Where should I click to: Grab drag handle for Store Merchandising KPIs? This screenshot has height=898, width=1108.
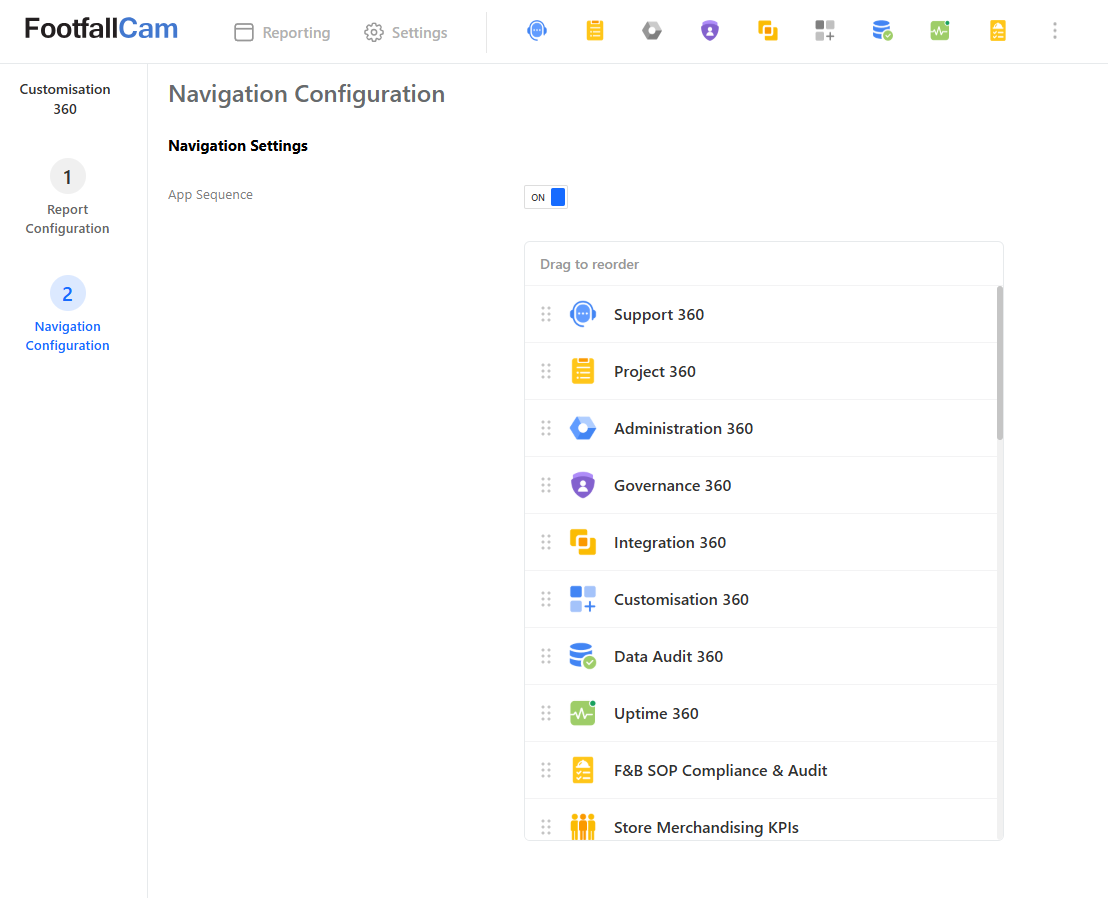546,827
